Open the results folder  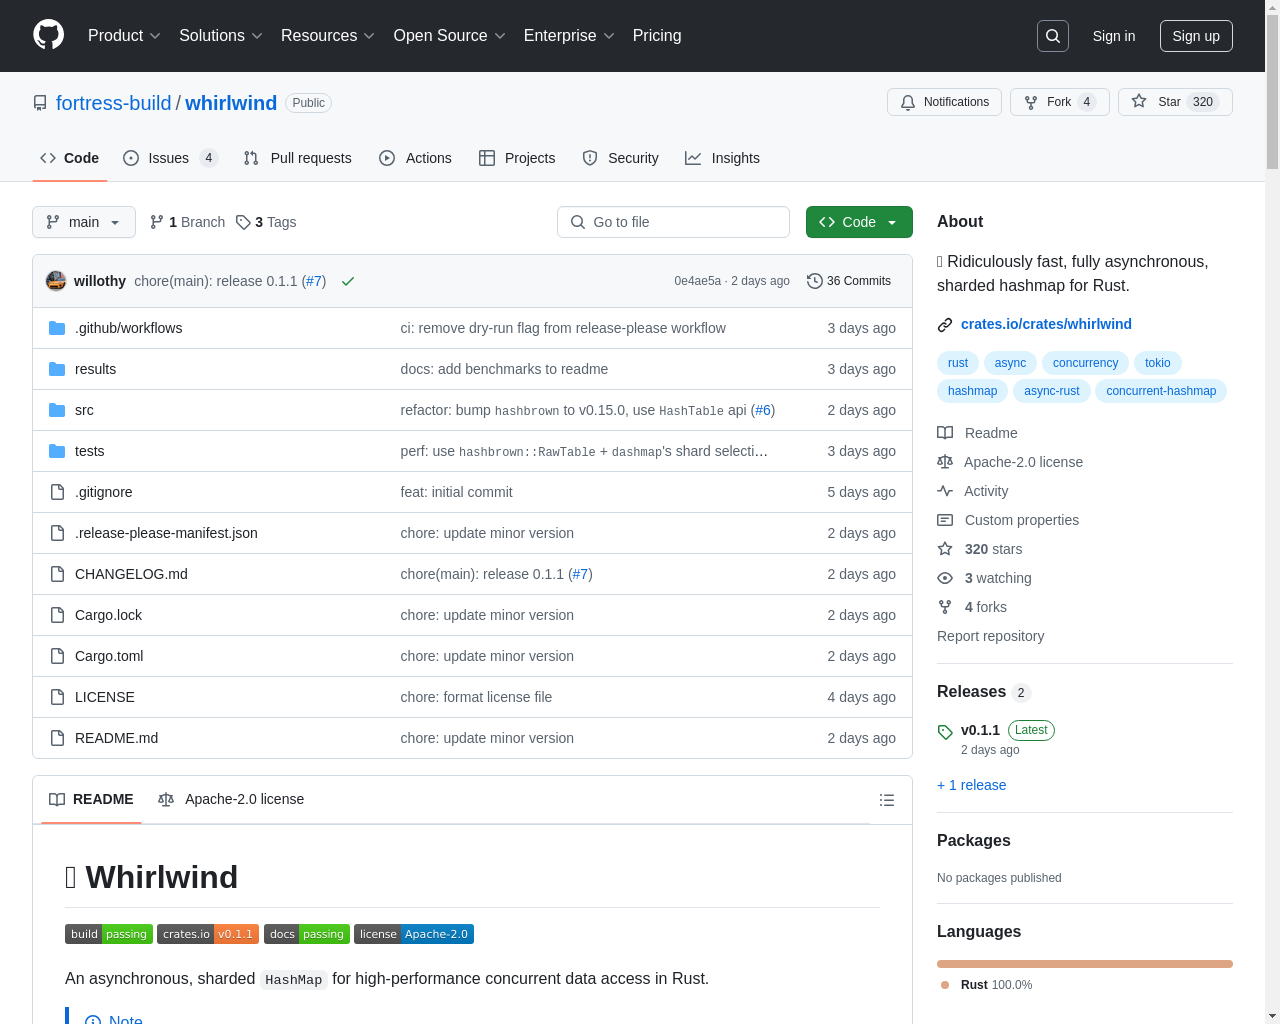click(x=95, y=369)
